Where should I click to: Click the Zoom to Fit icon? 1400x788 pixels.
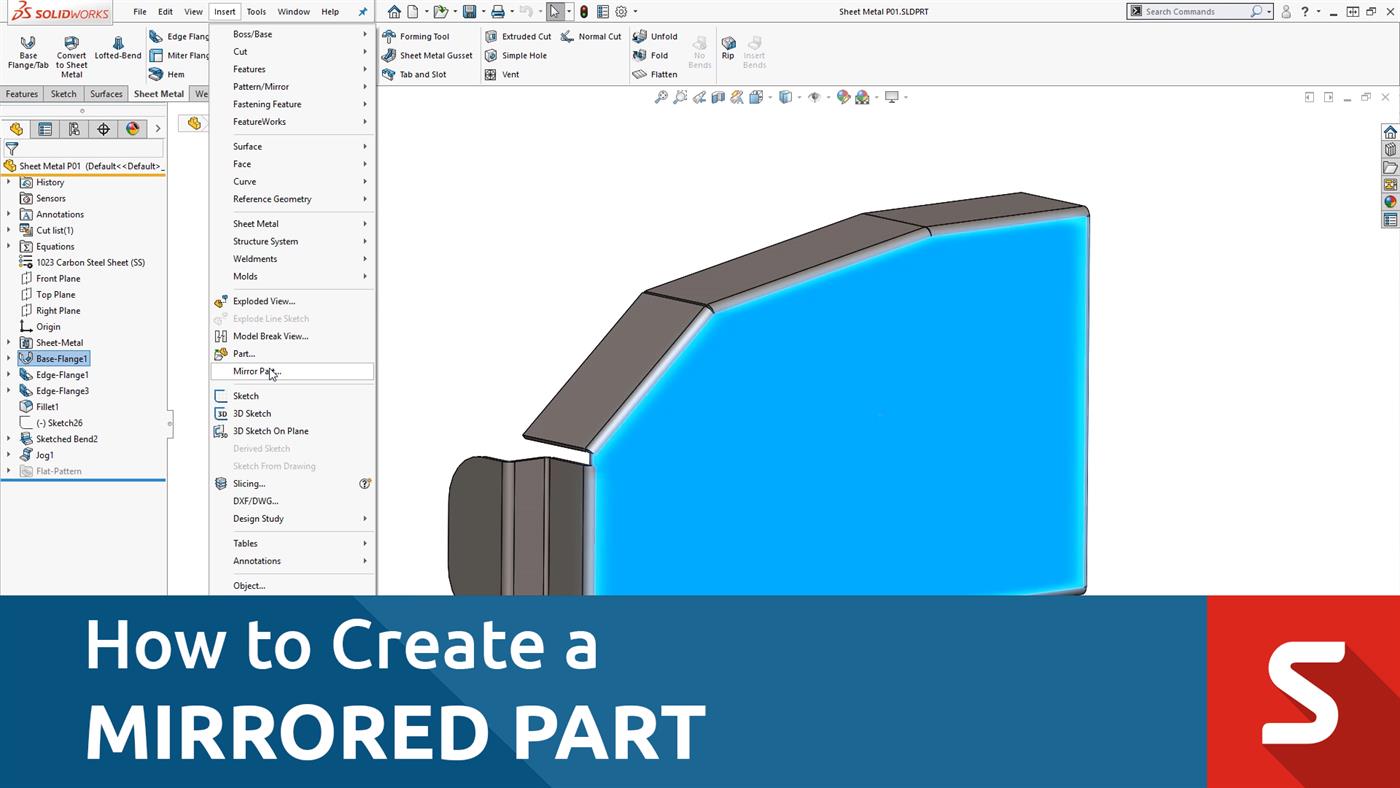660,97
